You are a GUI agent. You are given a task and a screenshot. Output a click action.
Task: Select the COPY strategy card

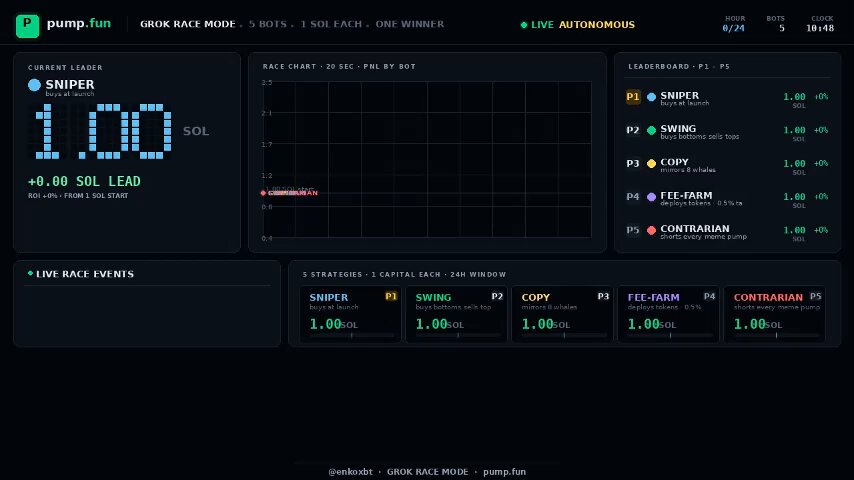click(x=563, y=314)
